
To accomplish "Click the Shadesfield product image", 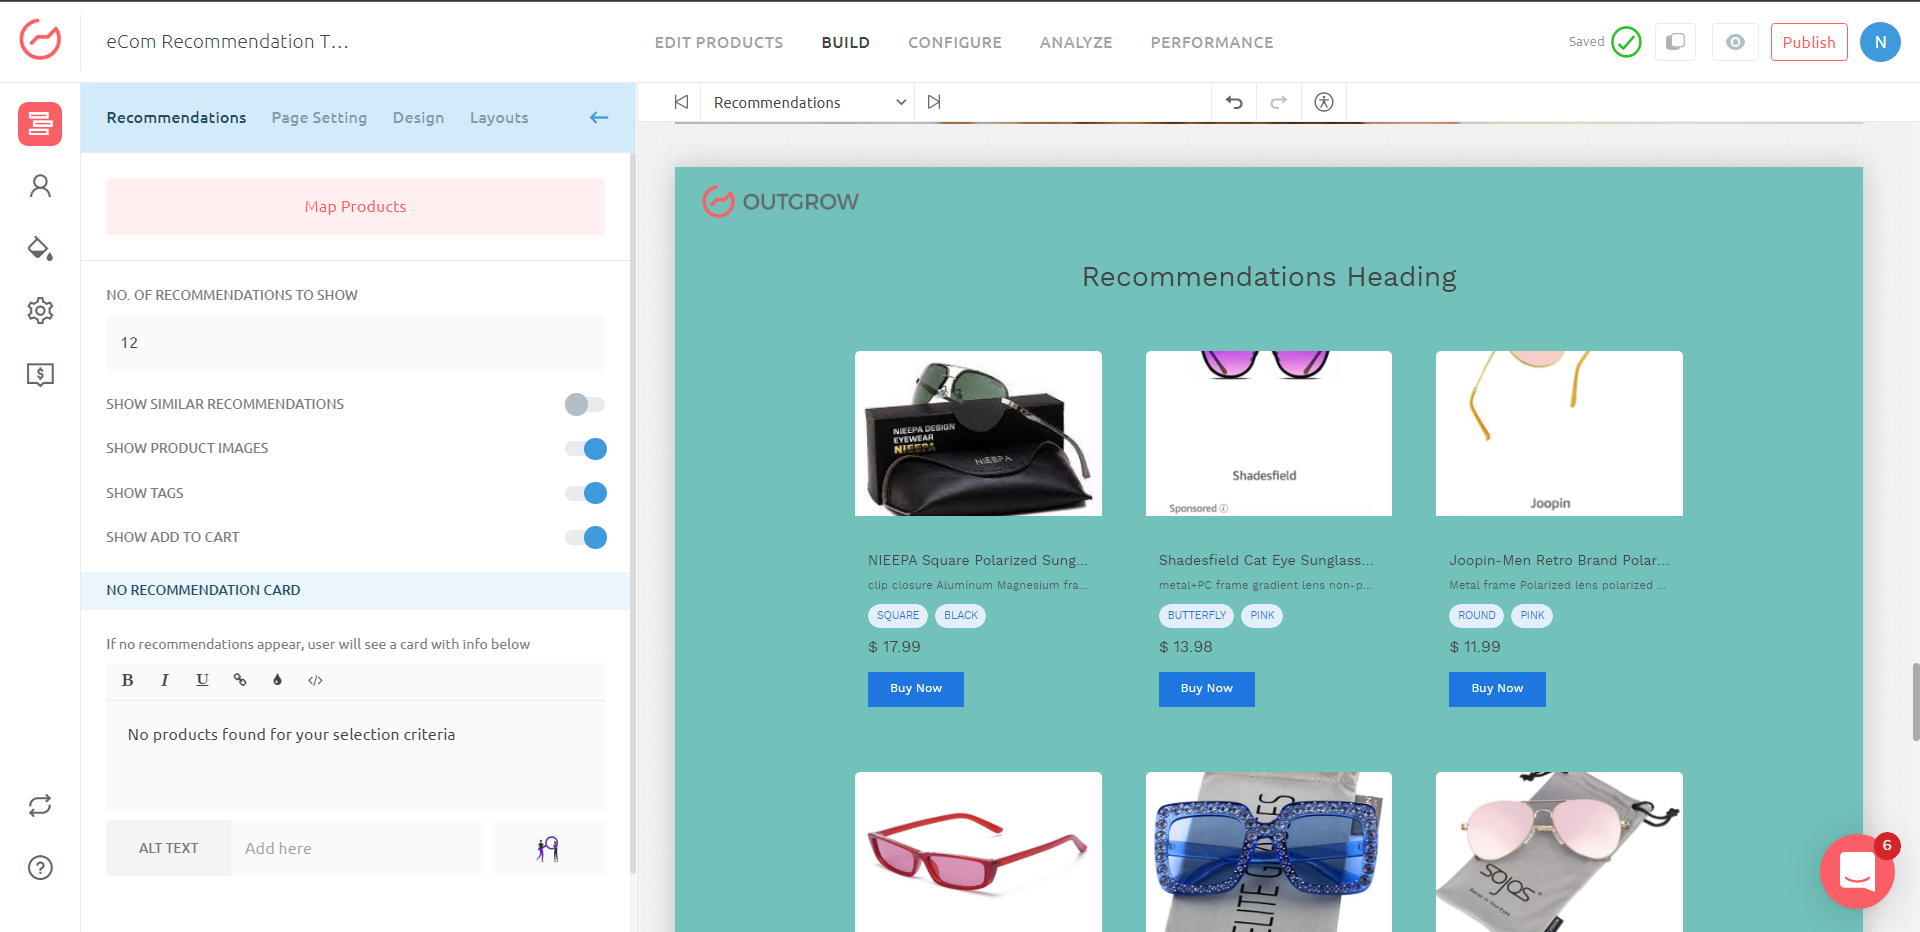I will pos(1268,433).
